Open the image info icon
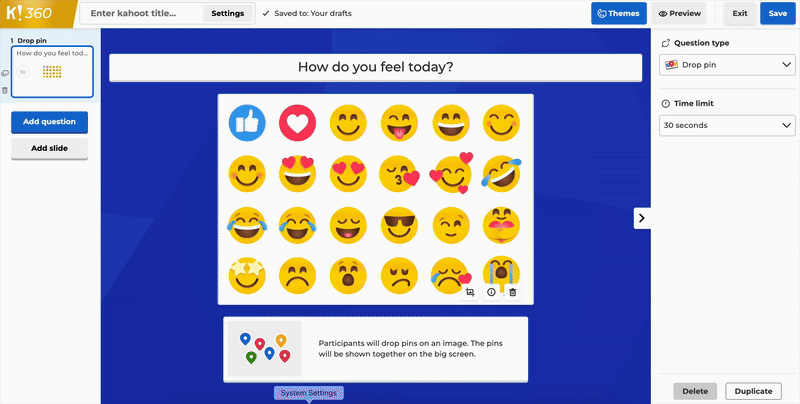The width and height of the screenshot is (800, 404). pos(491,292)
